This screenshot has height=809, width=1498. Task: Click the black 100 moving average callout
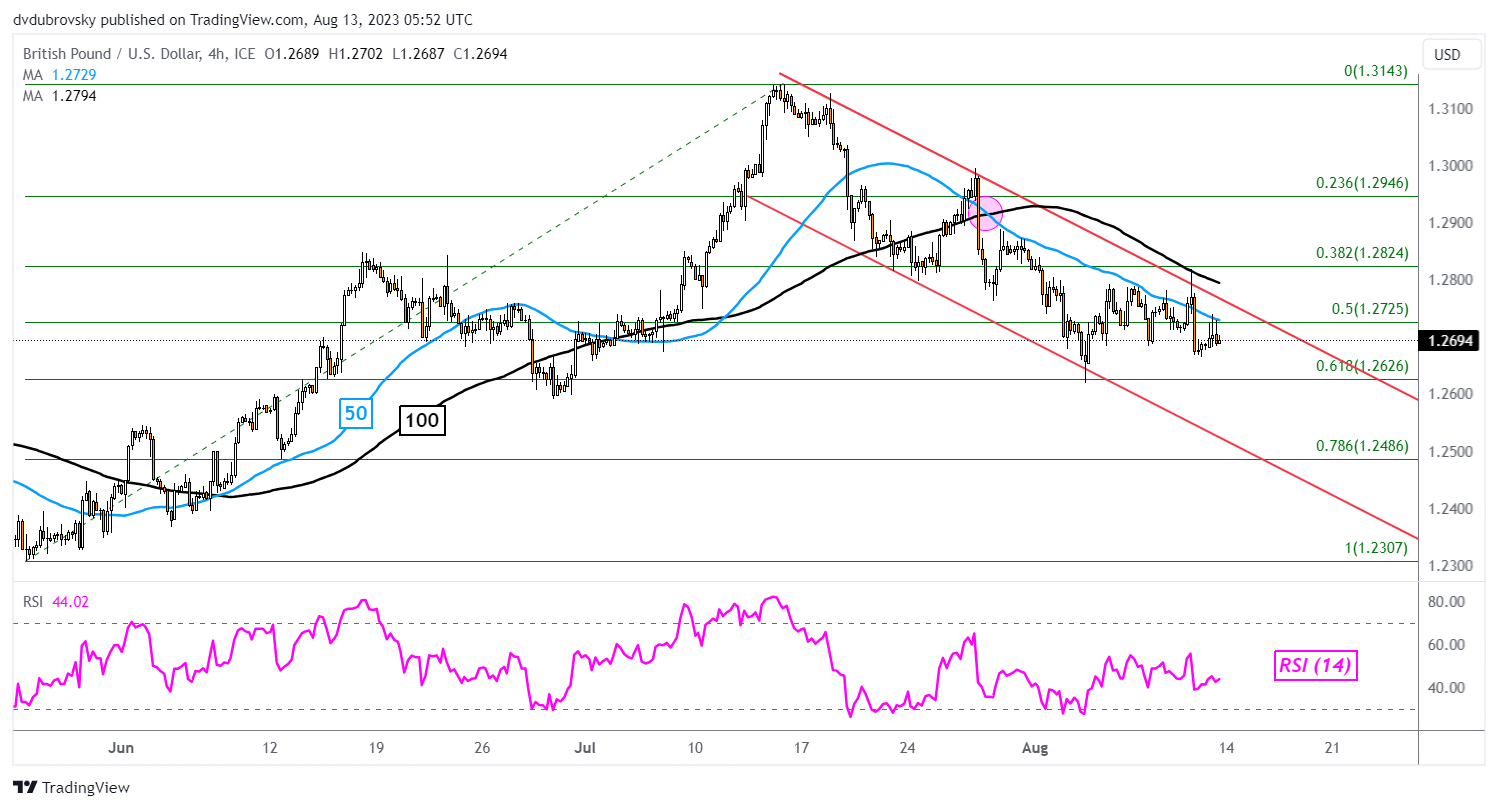[x=422, y=420]
